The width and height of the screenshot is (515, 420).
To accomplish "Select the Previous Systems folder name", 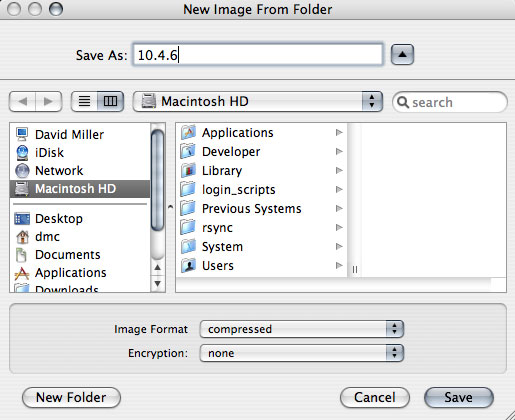I will click(x=252, y=209).
